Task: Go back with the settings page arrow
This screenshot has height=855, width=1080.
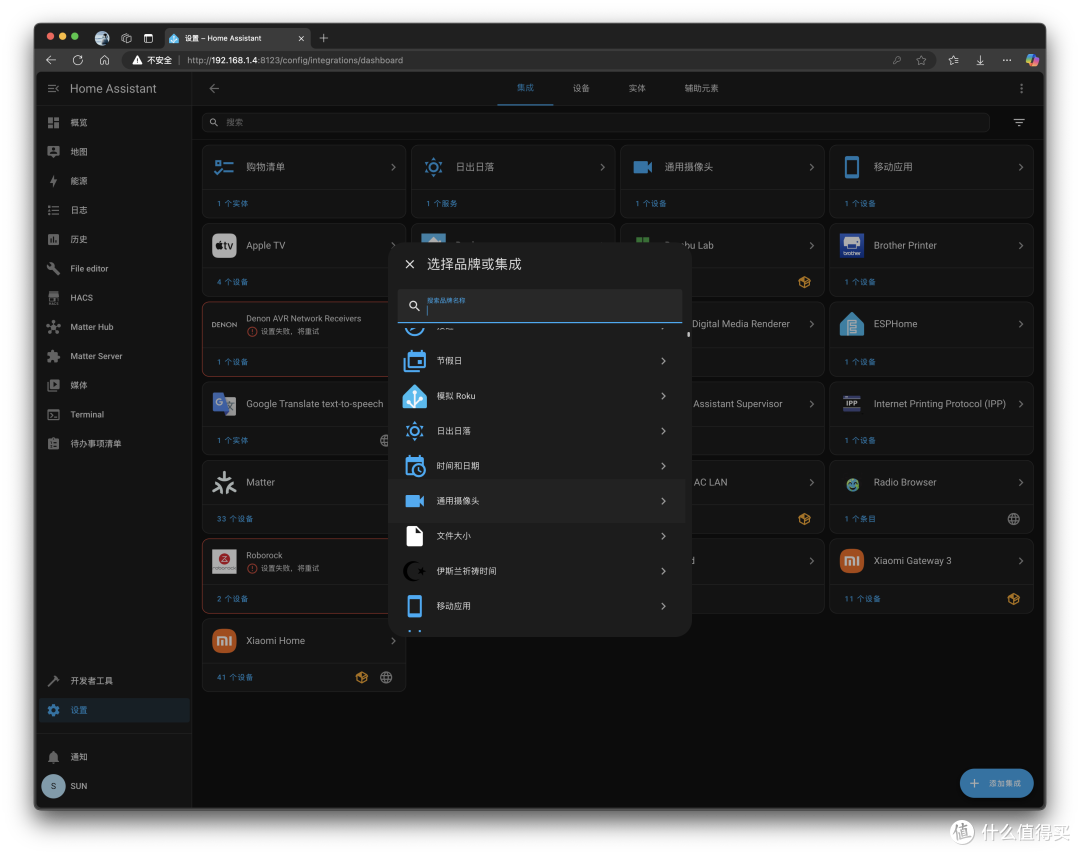Action: tap(214, 88)
